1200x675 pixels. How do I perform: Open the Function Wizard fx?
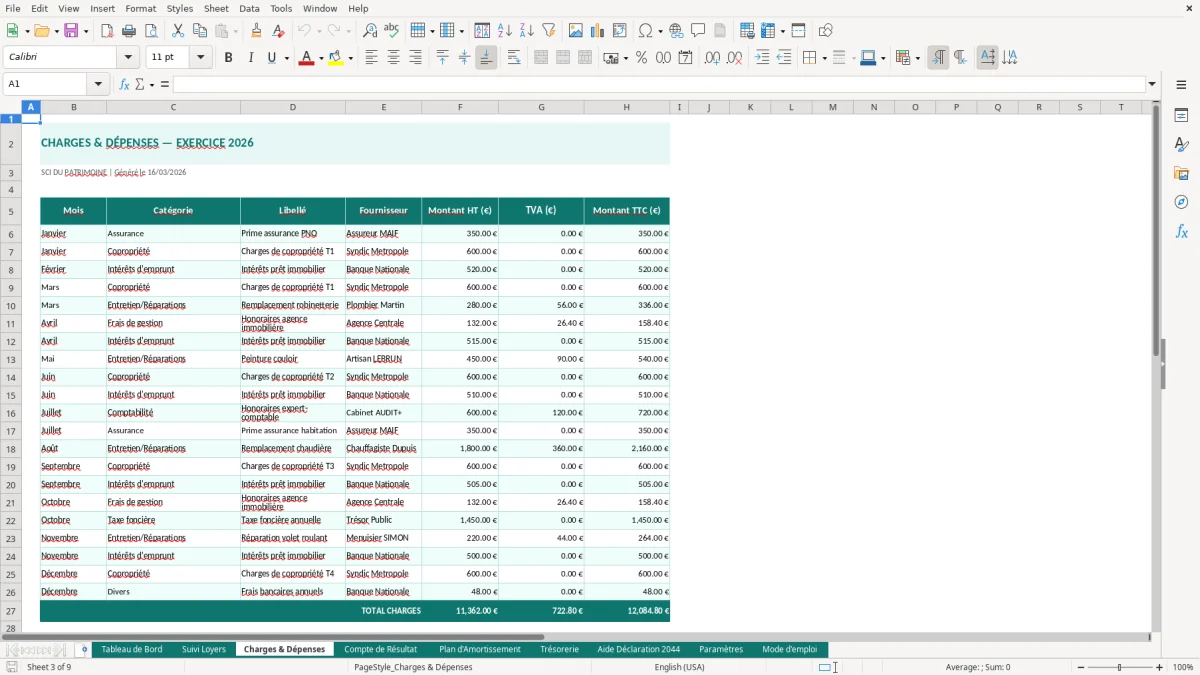(124, 84)
